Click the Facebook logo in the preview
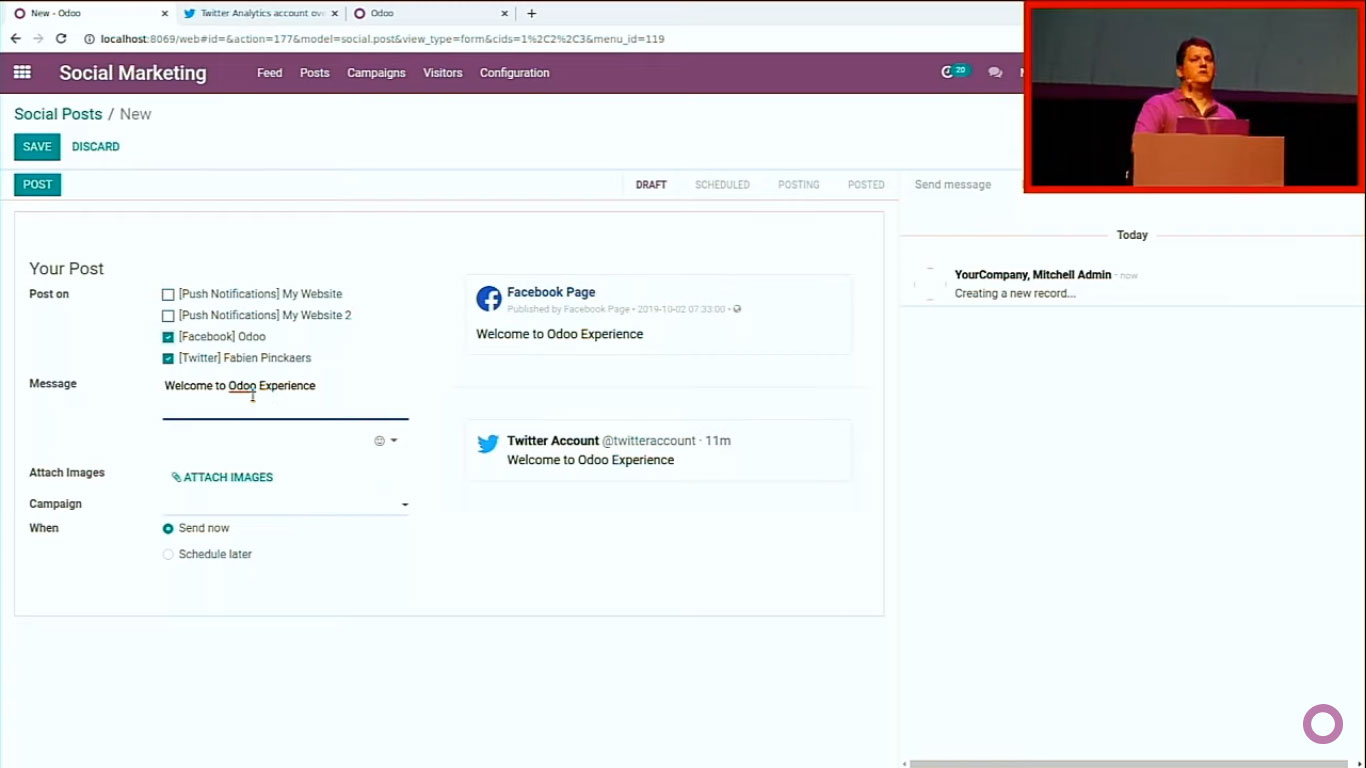 (x=489, y=298)
